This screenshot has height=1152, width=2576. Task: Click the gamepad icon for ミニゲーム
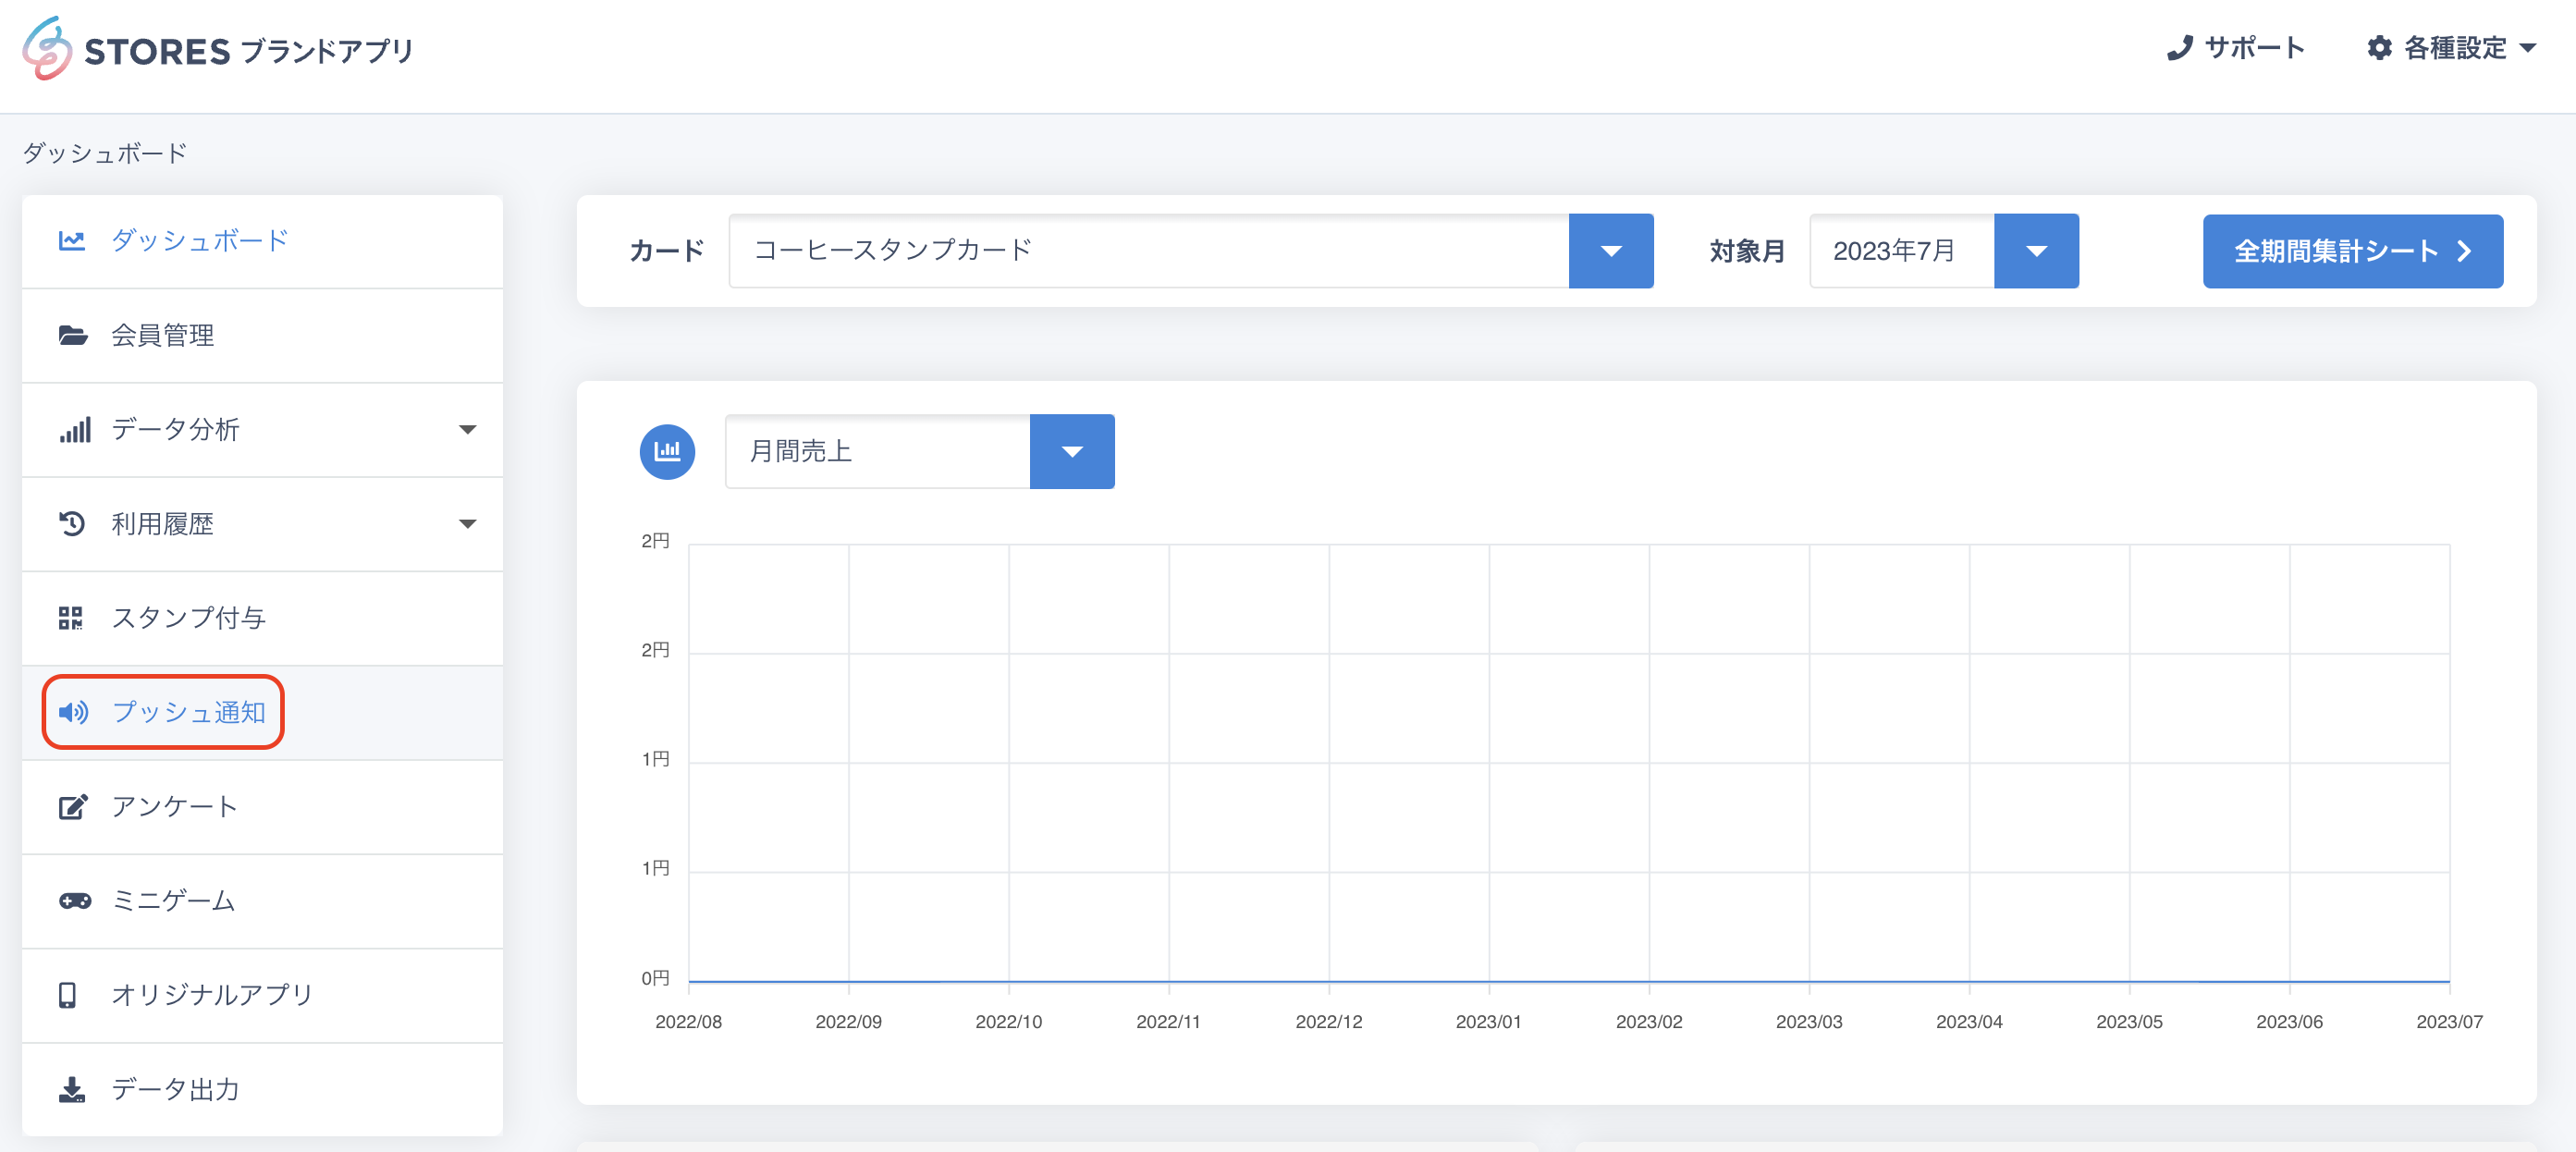(x=74, y=901)
